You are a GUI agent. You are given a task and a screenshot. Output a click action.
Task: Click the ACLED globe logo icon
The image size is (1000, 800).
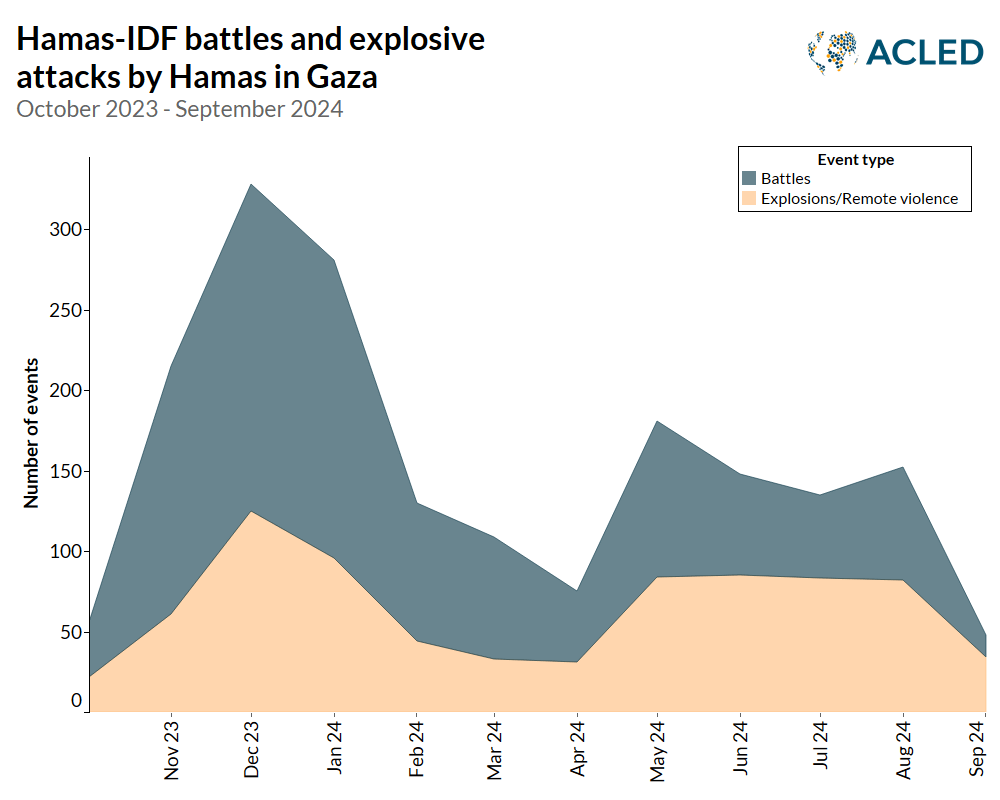pos(831,52)
